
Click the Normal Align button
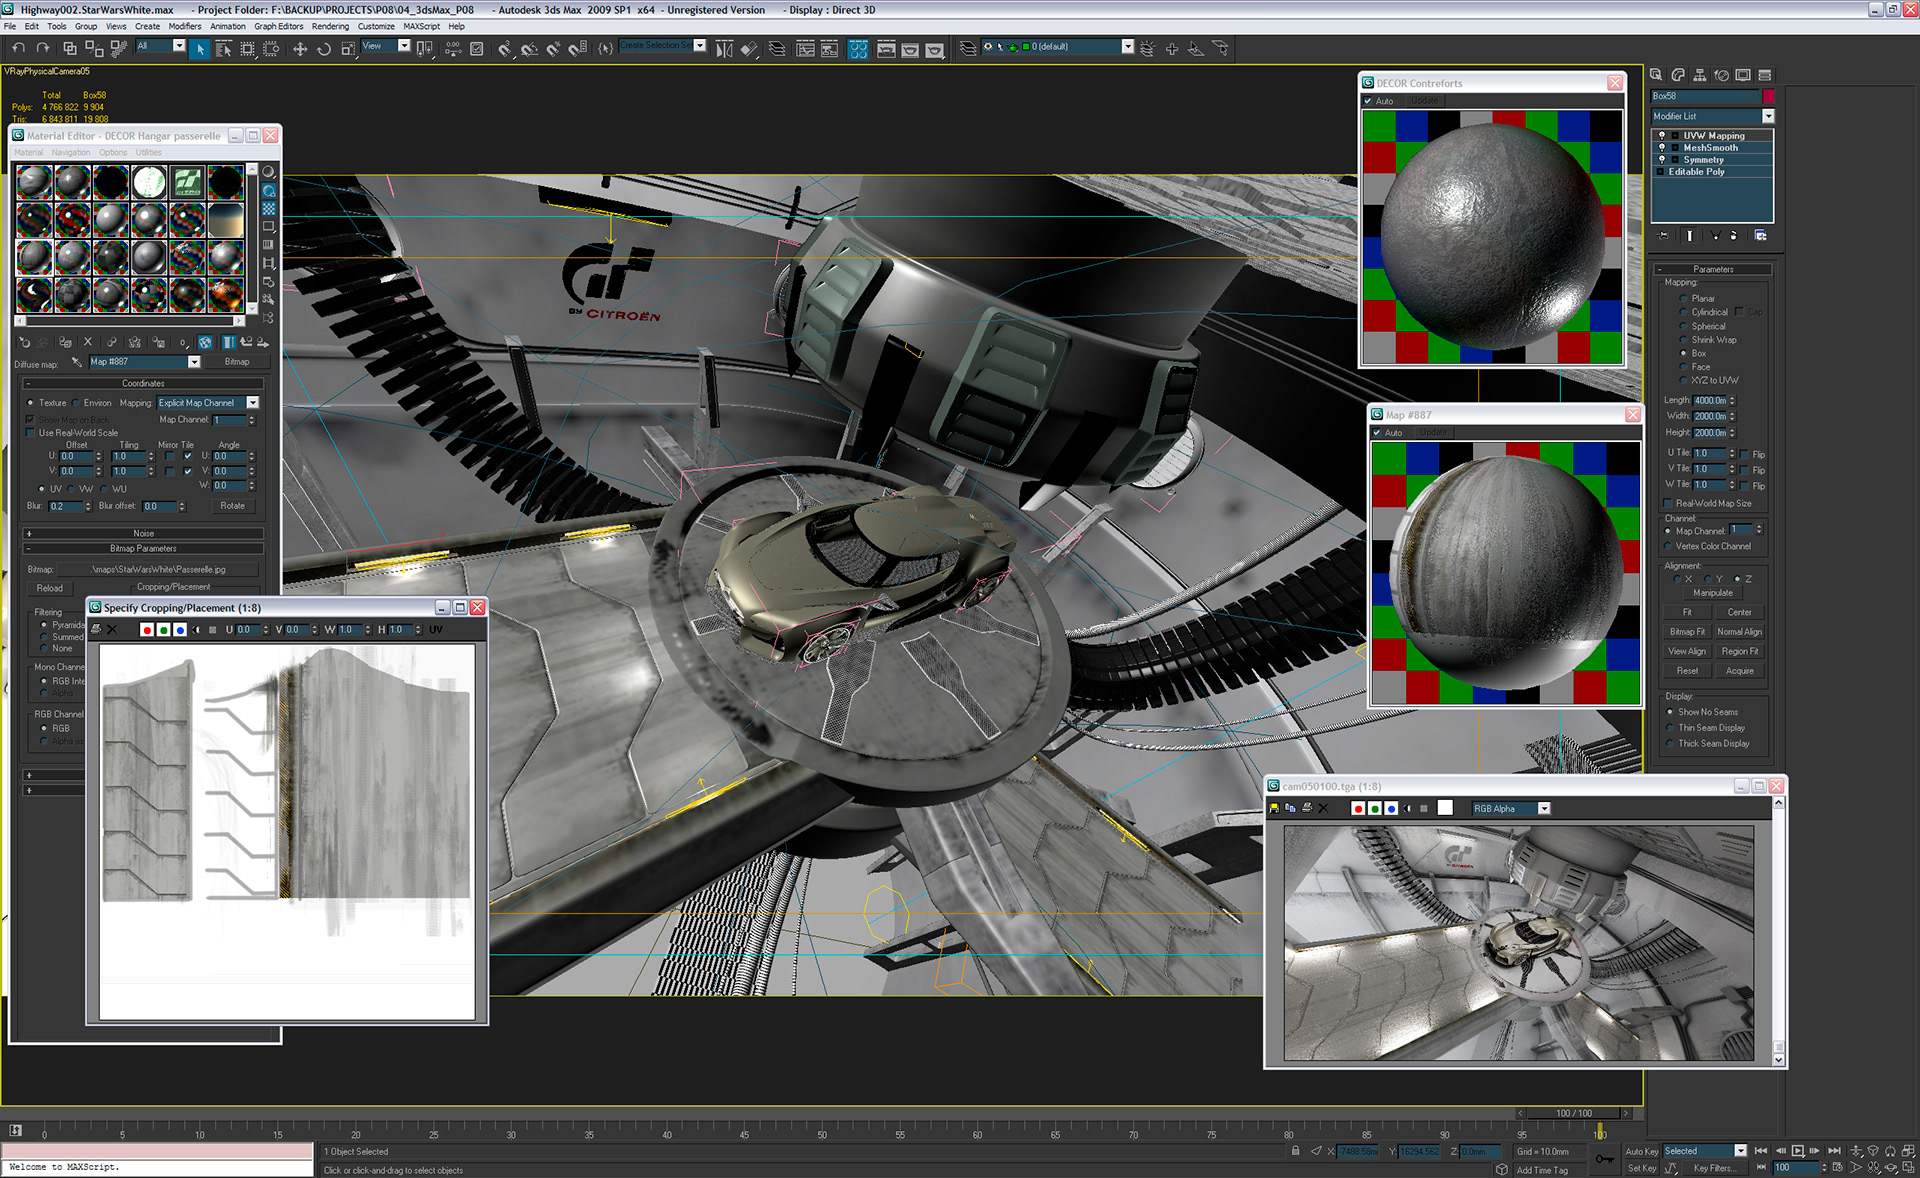coord(1739,632)
